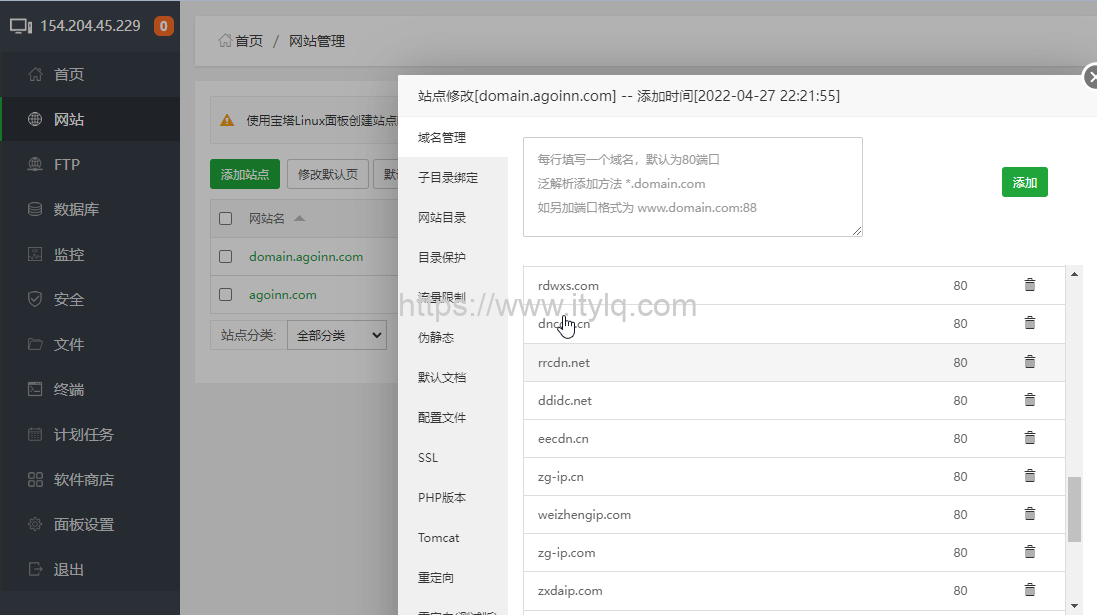The height and width of the screenshot is (615, 1097).
Task: Click the 添加站点 (Add Site) button
Action: click(x=245, y=173)
